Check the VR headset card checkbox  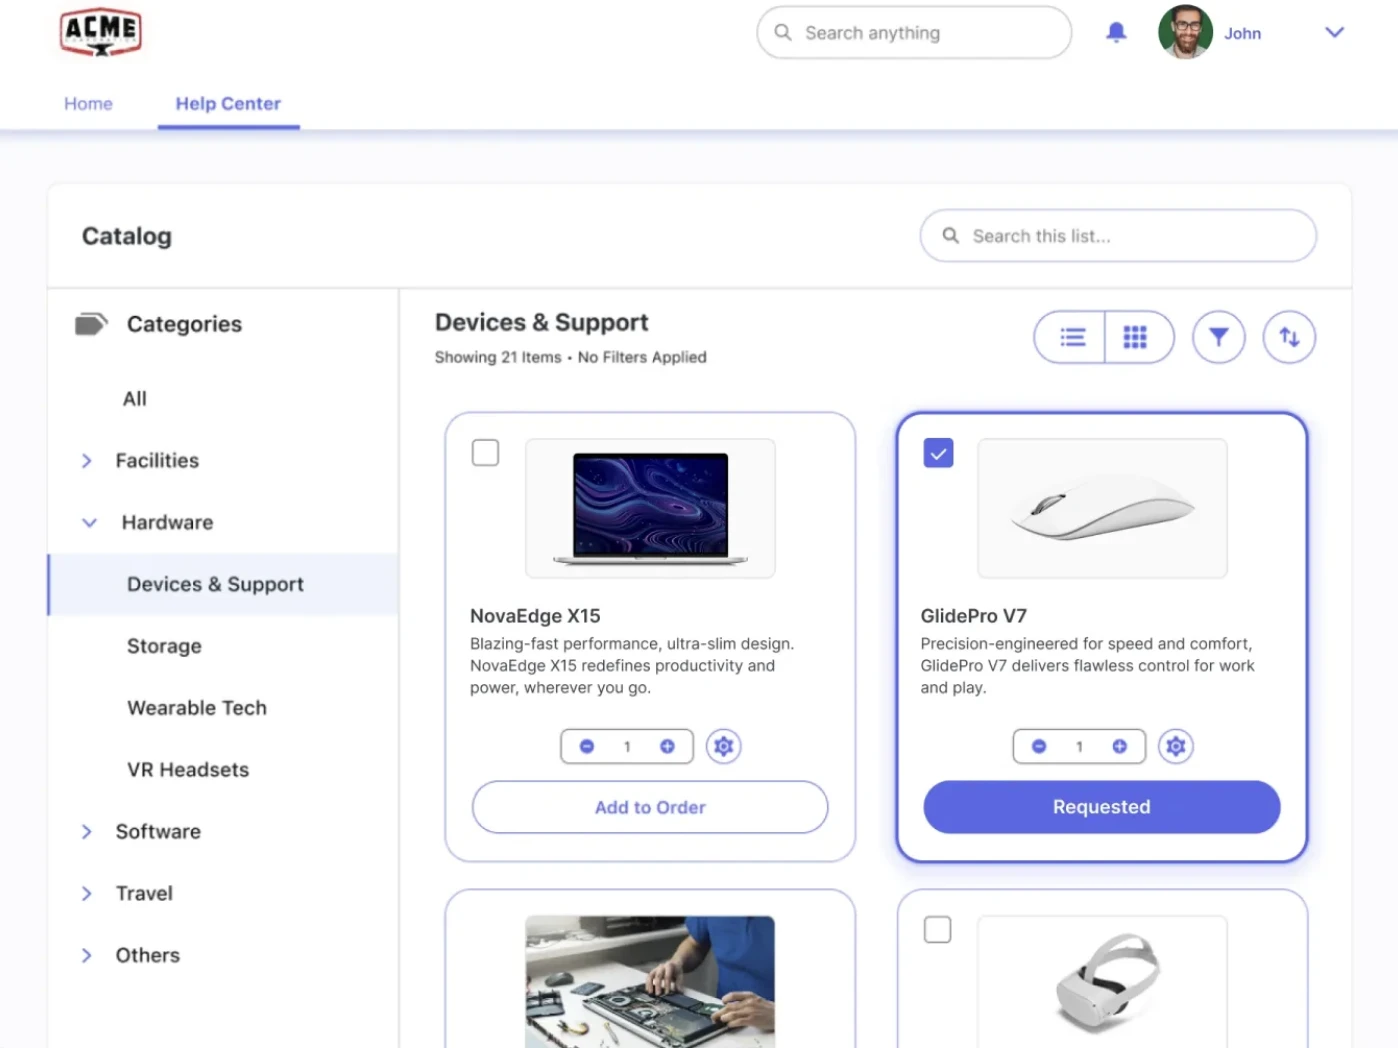point(937,930)
